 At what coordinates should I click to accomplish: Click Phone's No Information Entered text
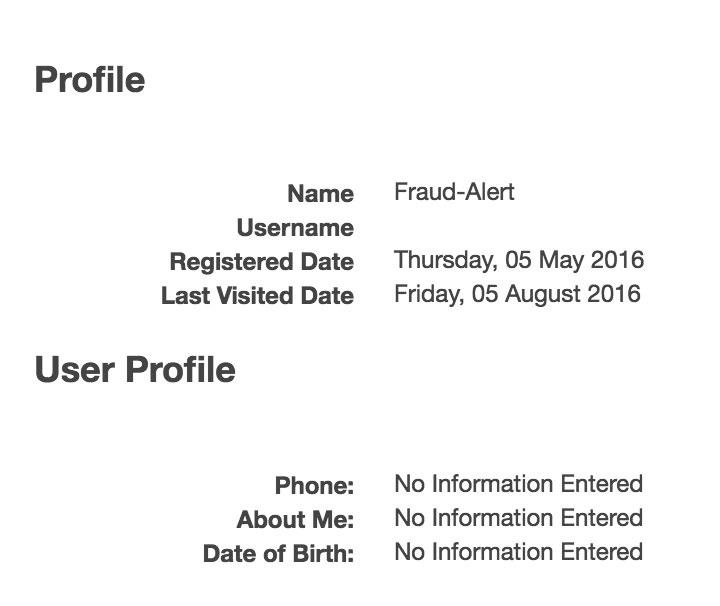(518, 485)
